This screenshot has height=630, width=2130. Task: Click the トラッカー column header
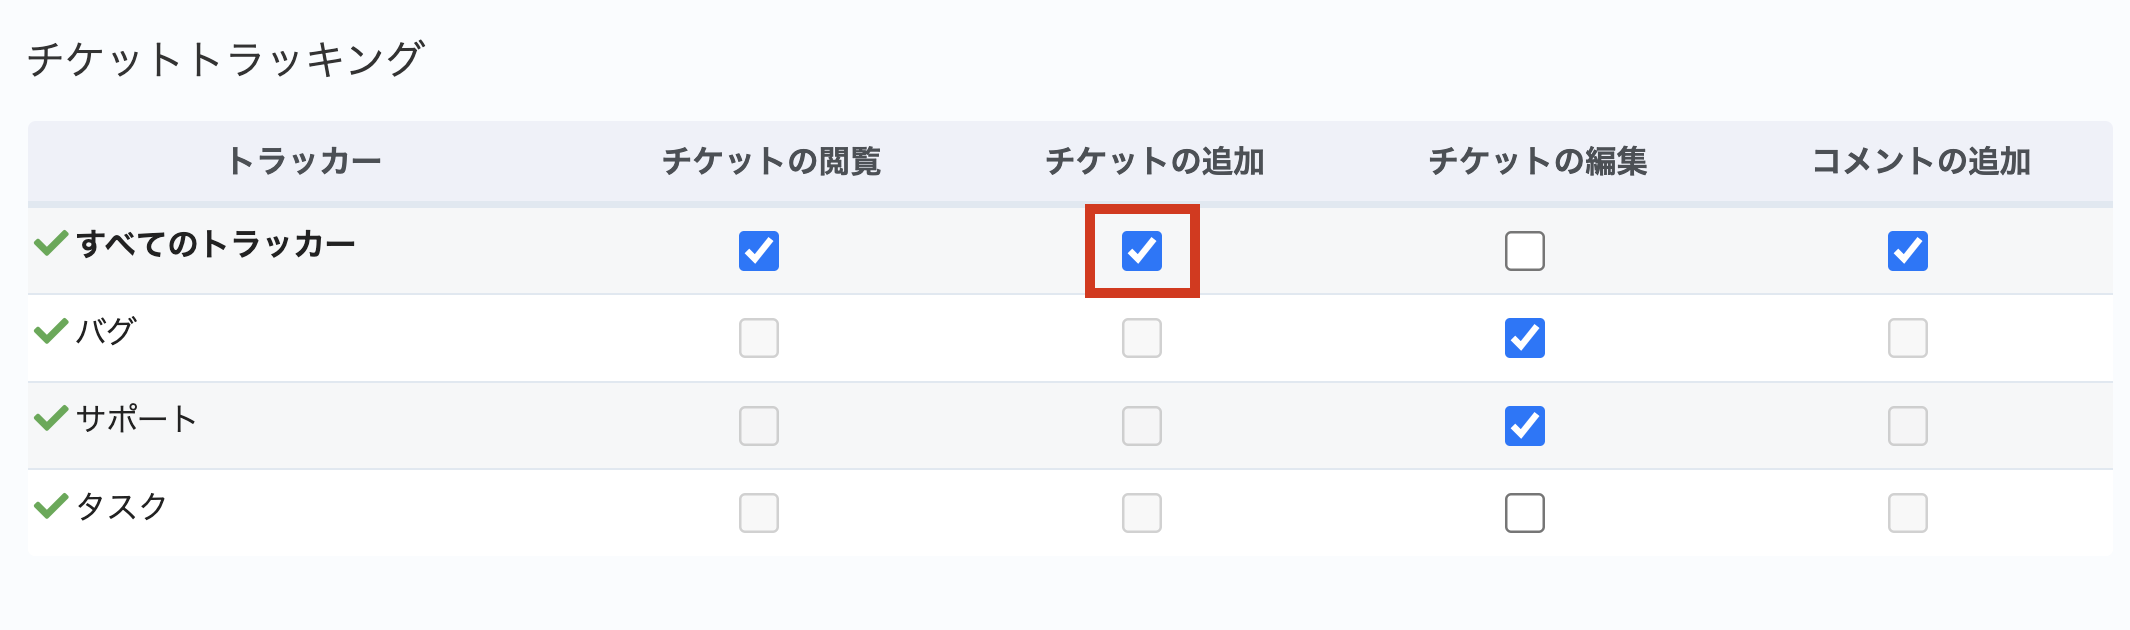click(x=304, y=161)
